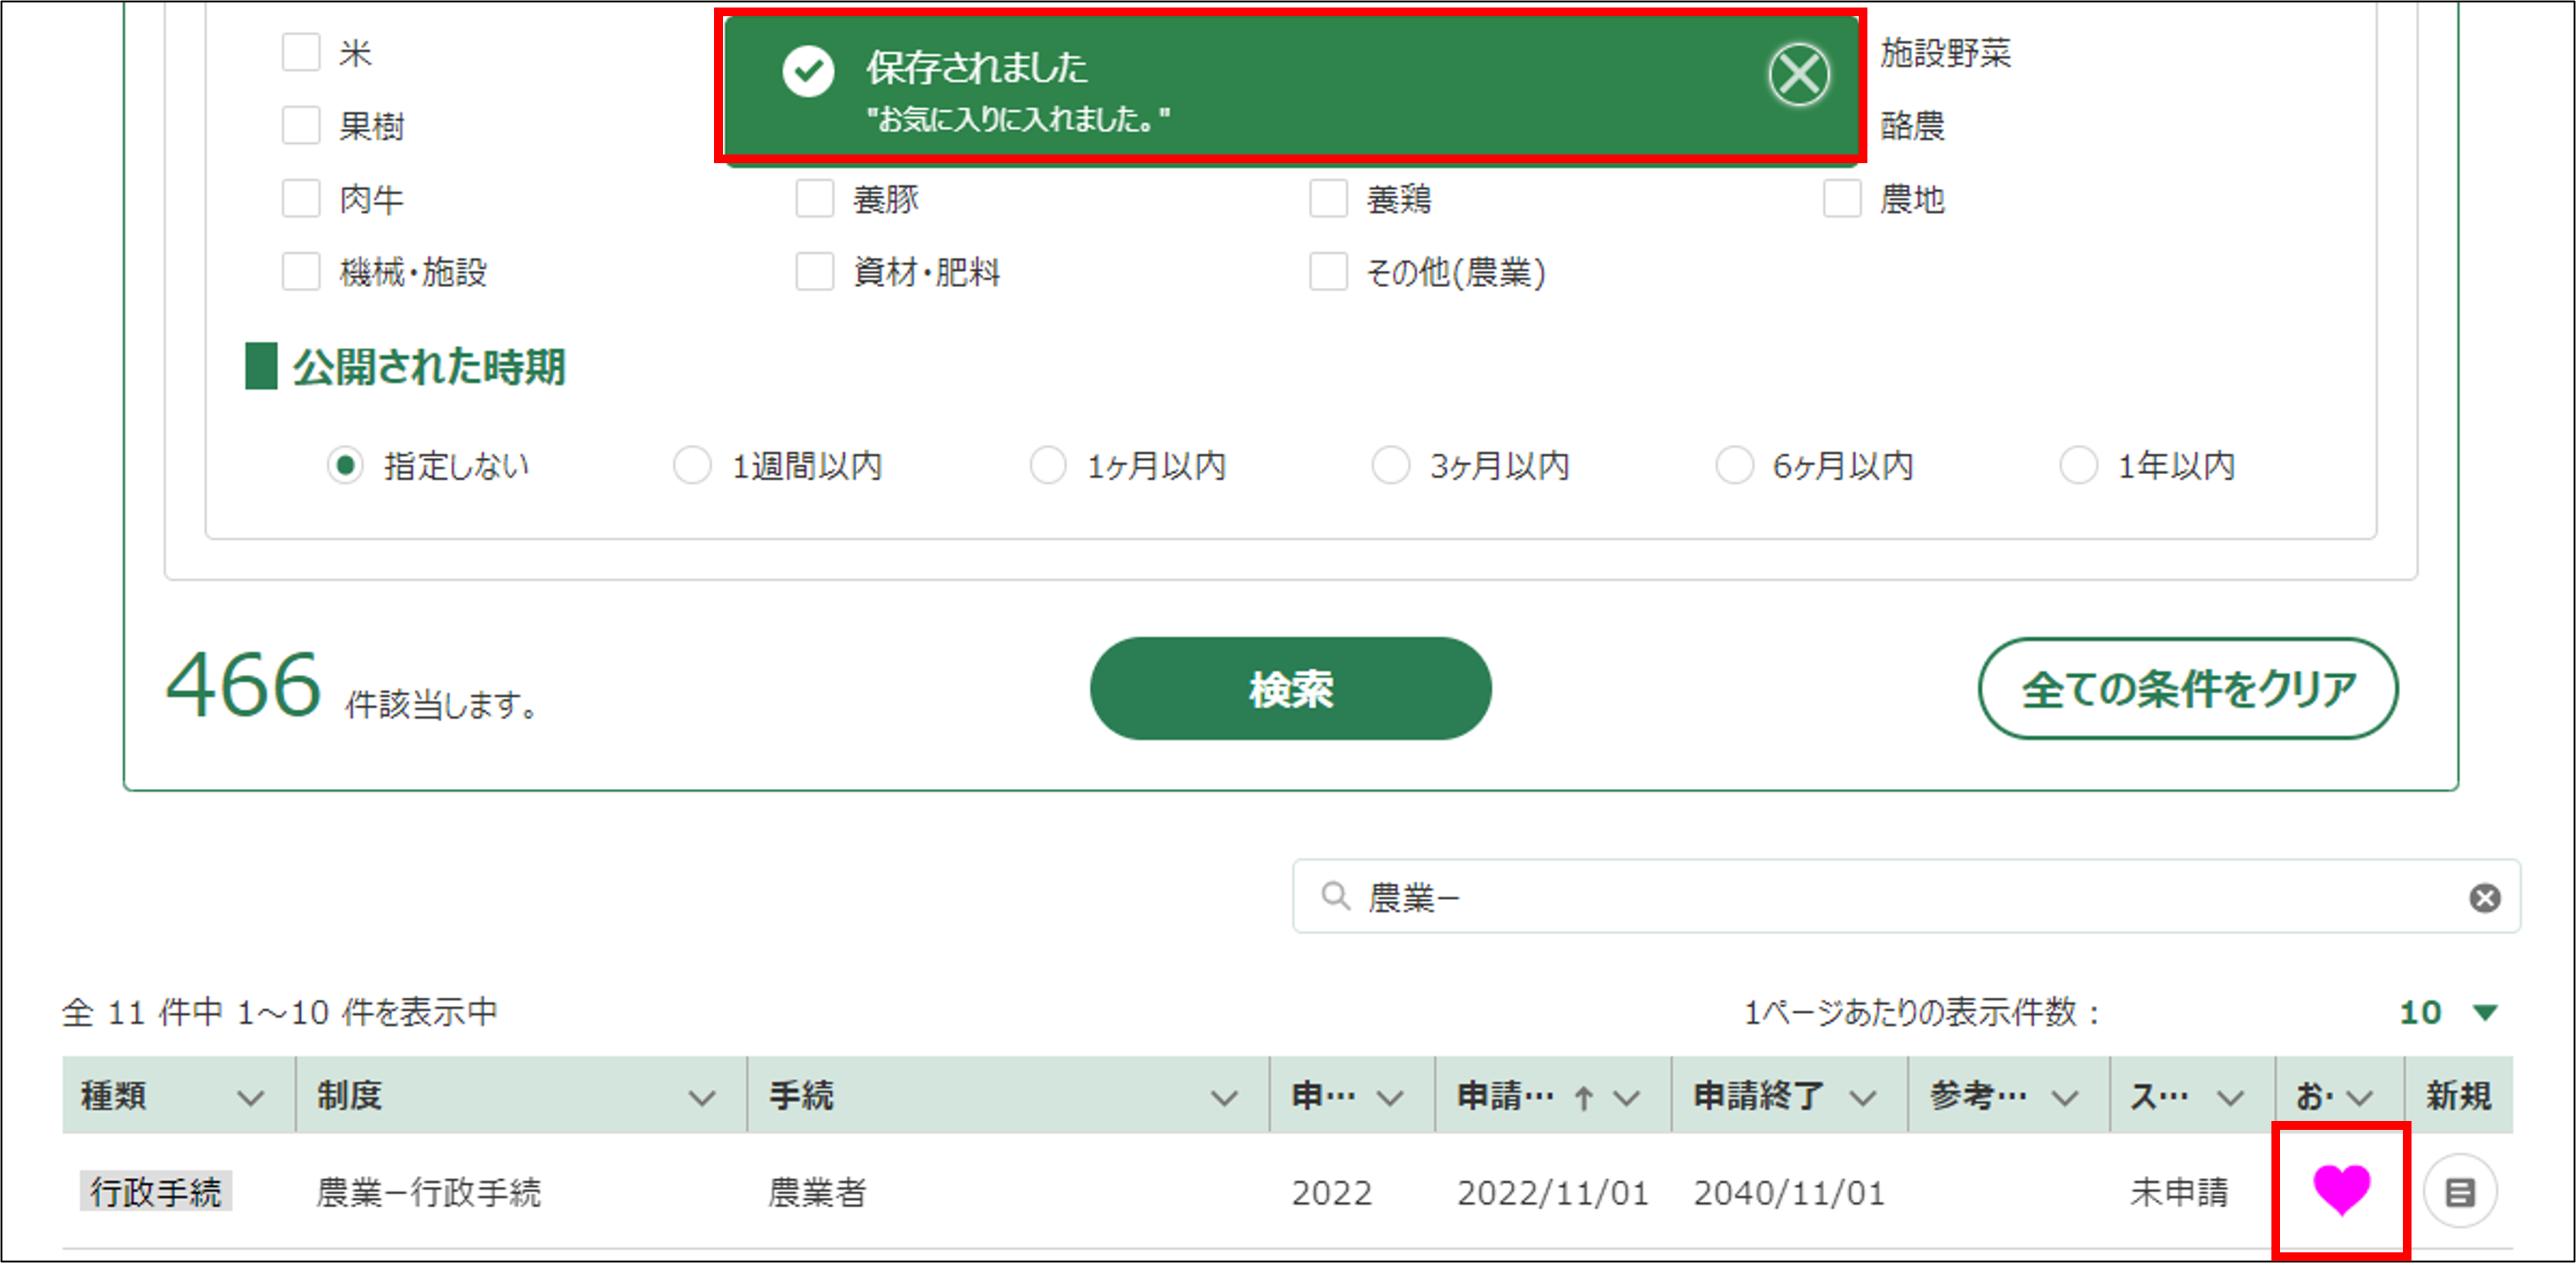The height and width of the screenshot is (1263, 2576).
Task: Select the 3ヶ月以内 radio option
Action: 1390,466
